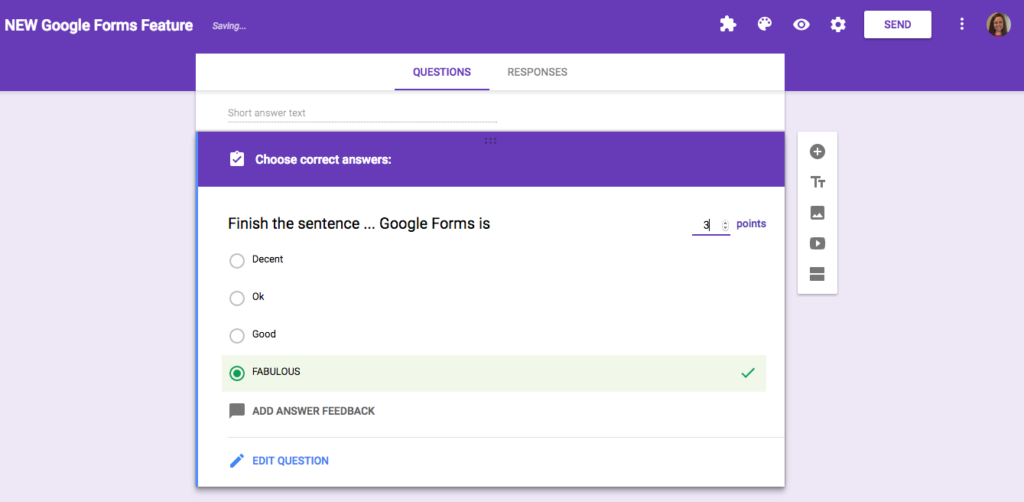Click the clipboard check answer key icon
The image size is (1024, 502).
point(237,159)
